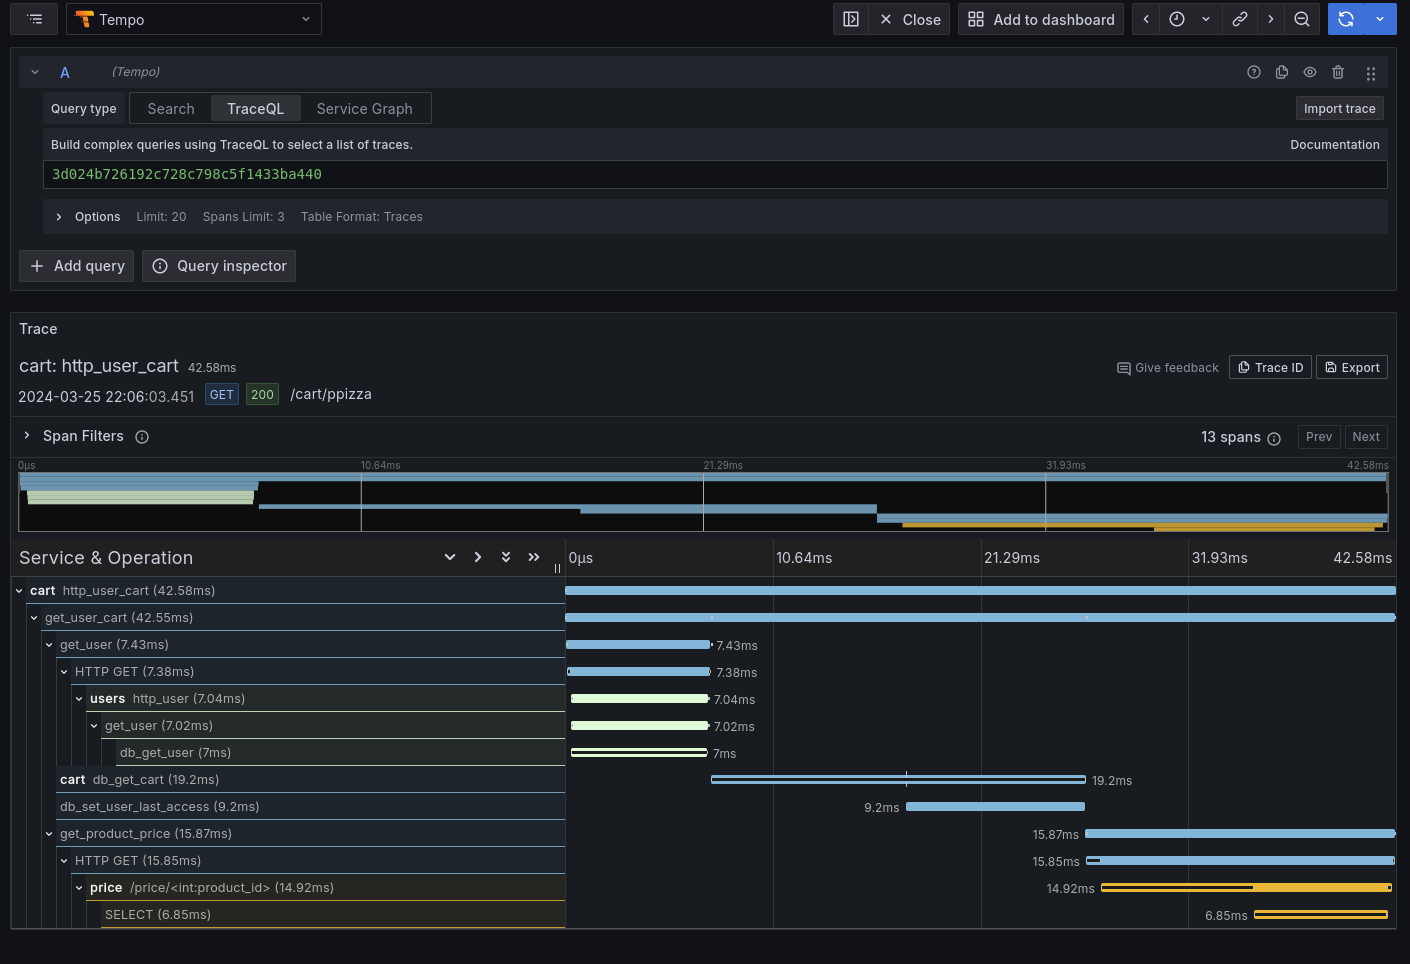Open the time picker clock dropdown

[x=1190, y=19]
